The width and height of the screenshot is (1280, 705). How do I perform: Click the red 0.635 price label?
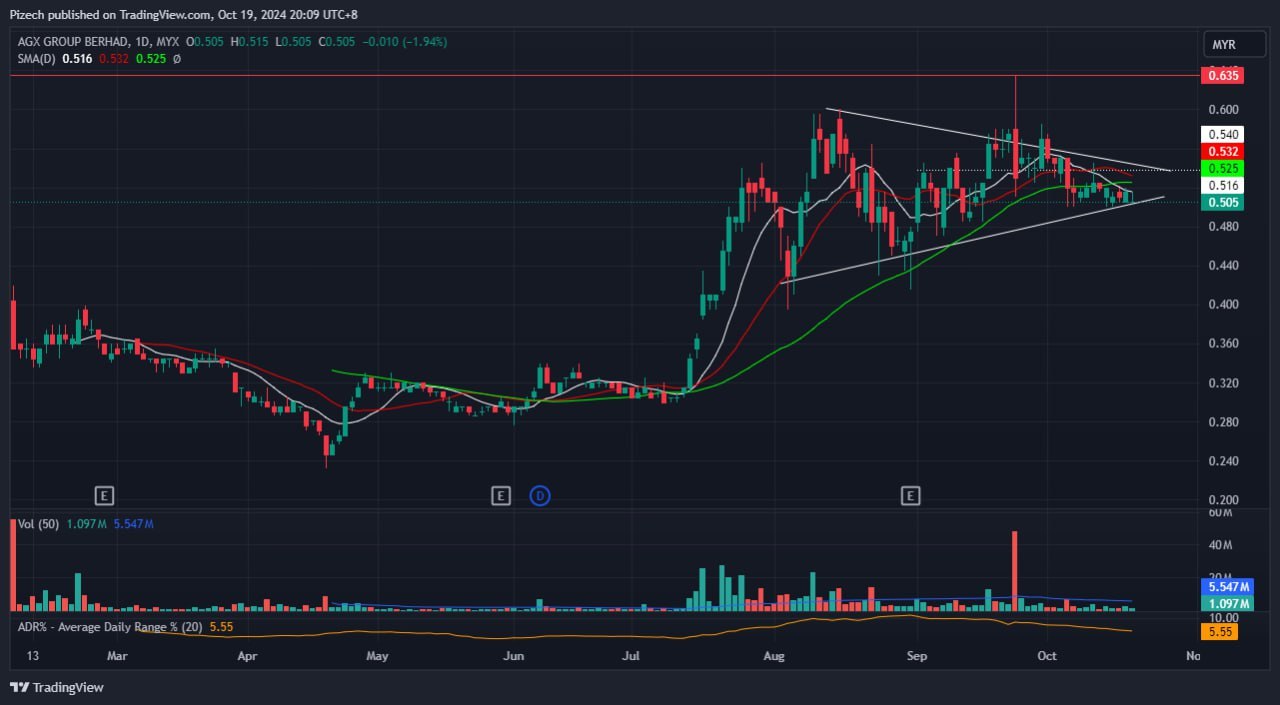click(1223, 75)
